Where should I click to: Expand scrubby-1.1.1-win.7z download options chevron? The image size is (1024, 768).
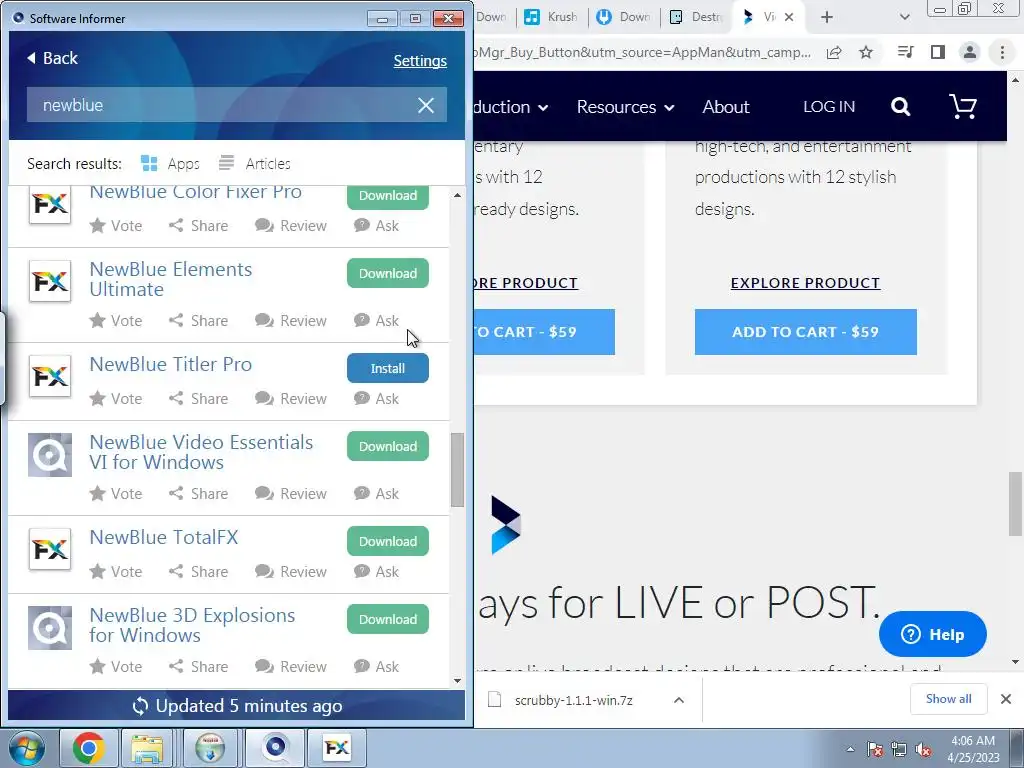coord(679,700)
